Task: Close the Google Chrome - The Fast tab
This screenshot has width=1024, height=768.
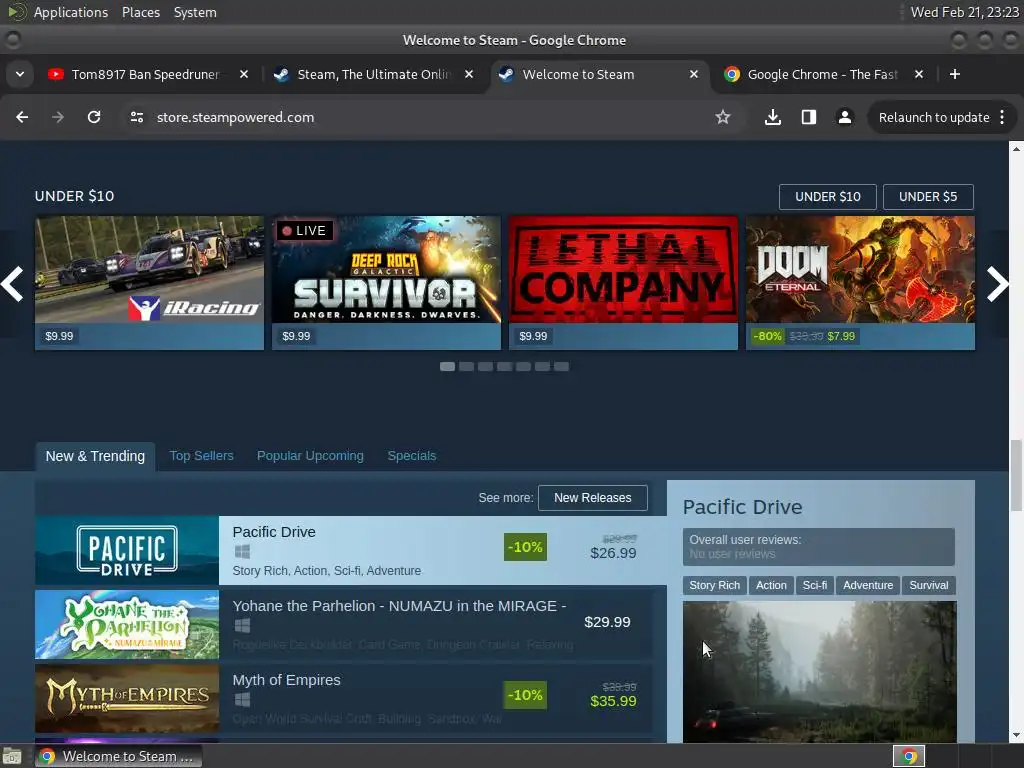Action: click(919, 74)
